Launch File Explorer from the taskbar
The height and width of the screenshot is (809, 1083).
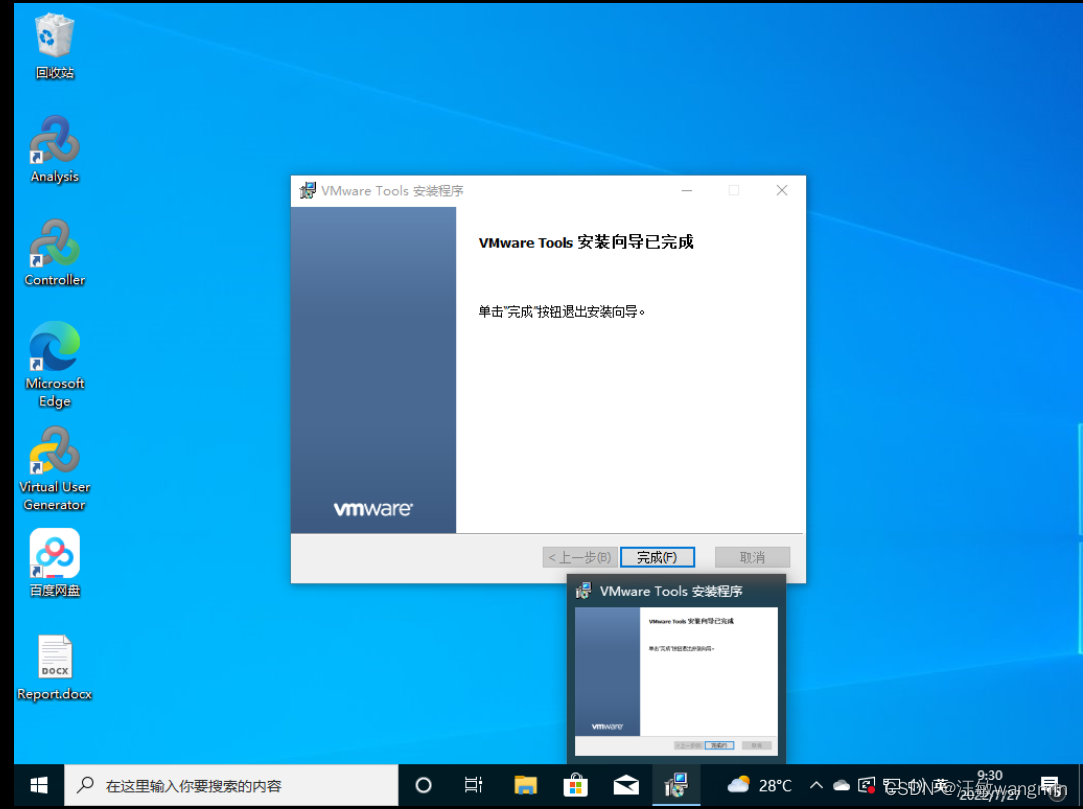pyautogui.click(x=525, y=786)
